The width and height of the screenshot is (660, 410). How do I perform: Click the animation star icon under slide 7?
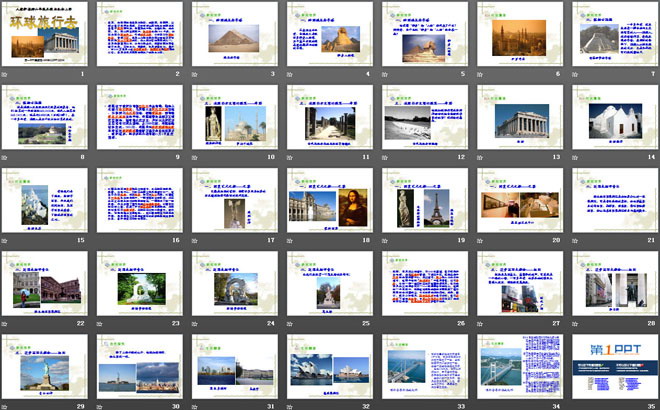click(x=575, y=75)
